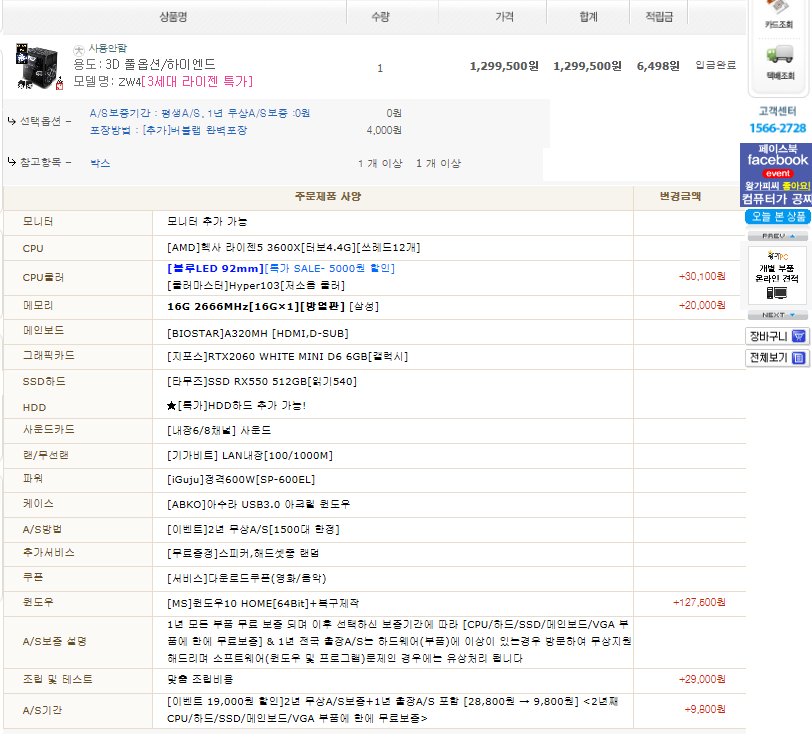Click the PC product thumbnail image
812x734 pixels.
coord(38,66)
